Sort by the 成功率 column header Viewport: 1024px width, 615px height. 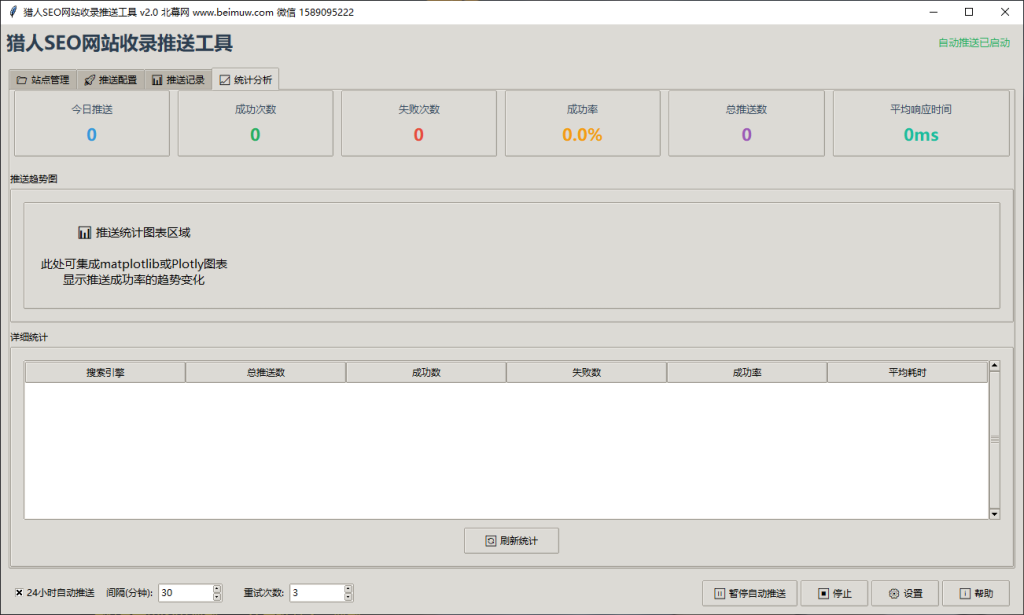(746, 373)
